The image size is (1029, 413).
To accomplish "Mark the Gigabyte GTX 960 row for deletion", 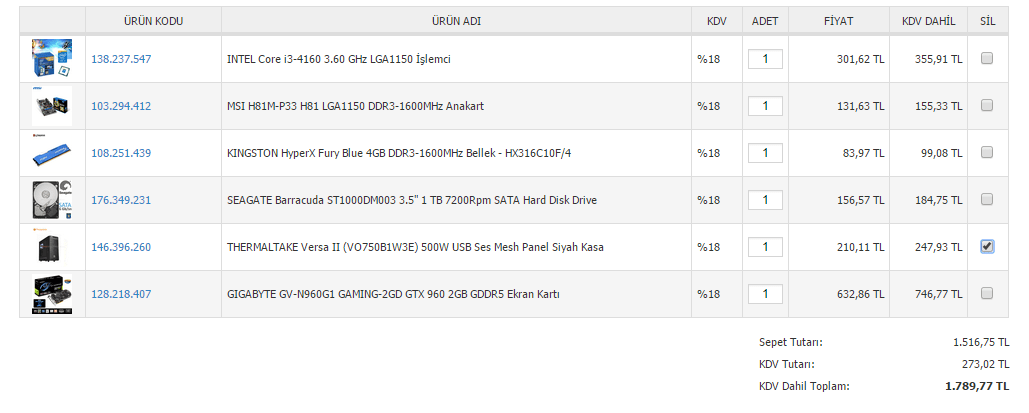I will [x=987, y=293].
